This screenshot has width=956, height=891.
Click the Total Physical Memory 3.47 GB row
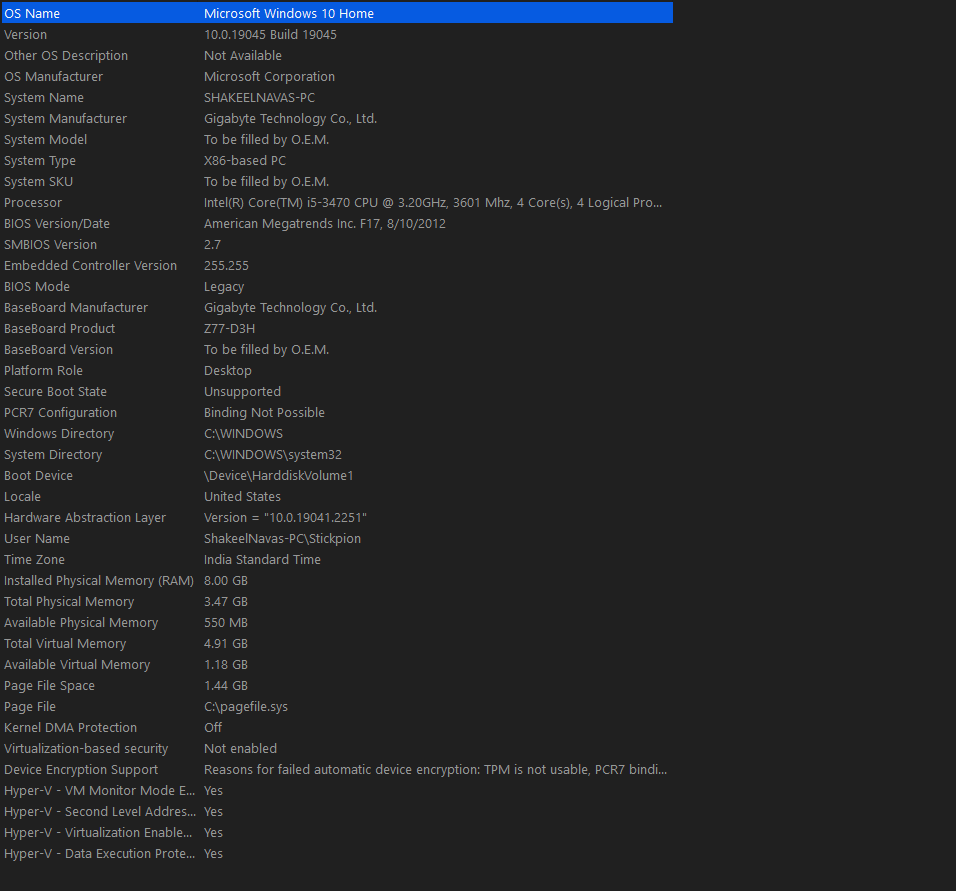pos(337,601)
